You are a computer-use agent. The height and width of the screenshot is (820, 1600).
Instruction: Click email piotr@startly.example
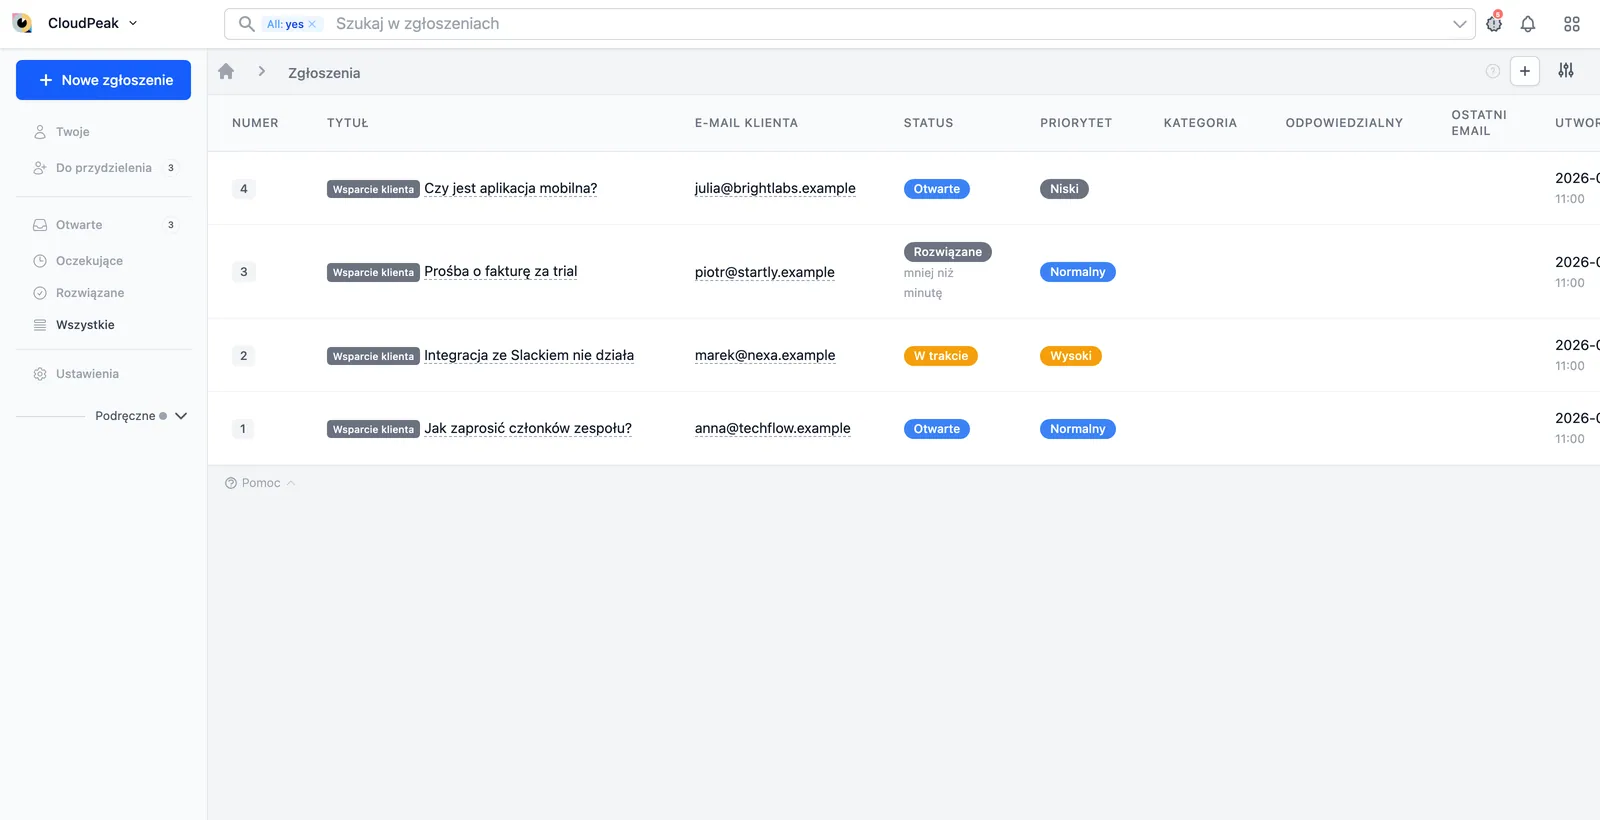[765, 272]
